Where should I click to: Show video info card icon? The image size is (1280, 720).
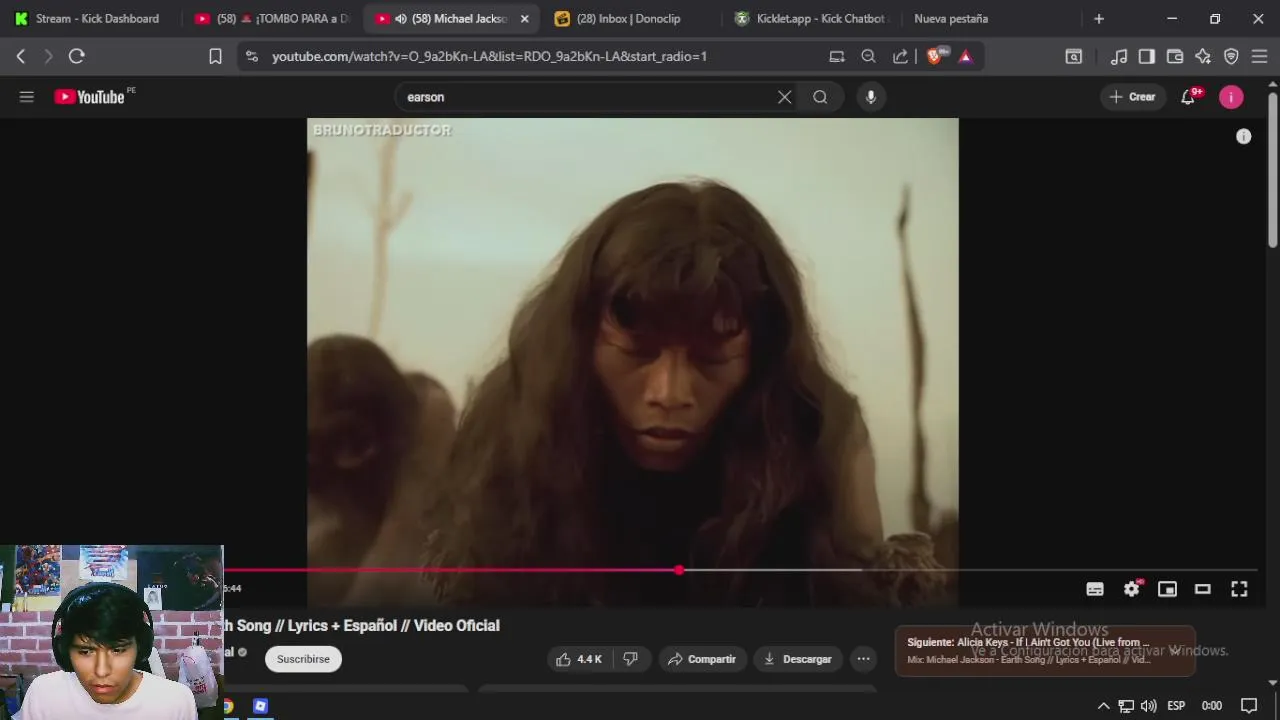[x=1243, y=136]
